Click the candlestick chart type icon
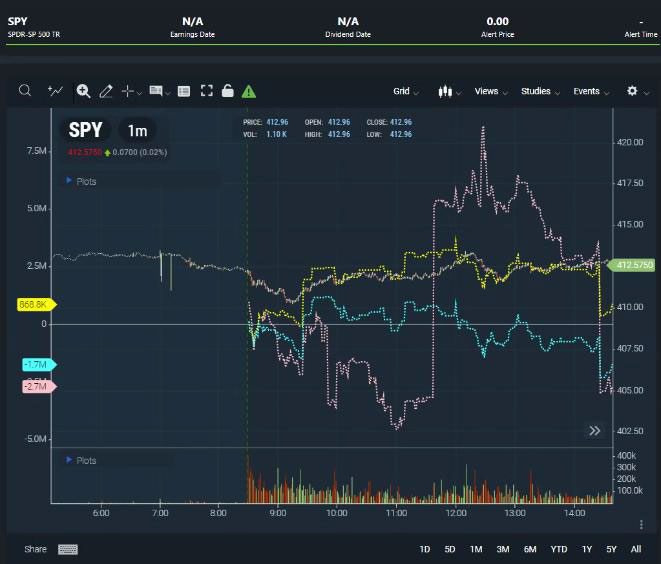 tap(445, 91)
